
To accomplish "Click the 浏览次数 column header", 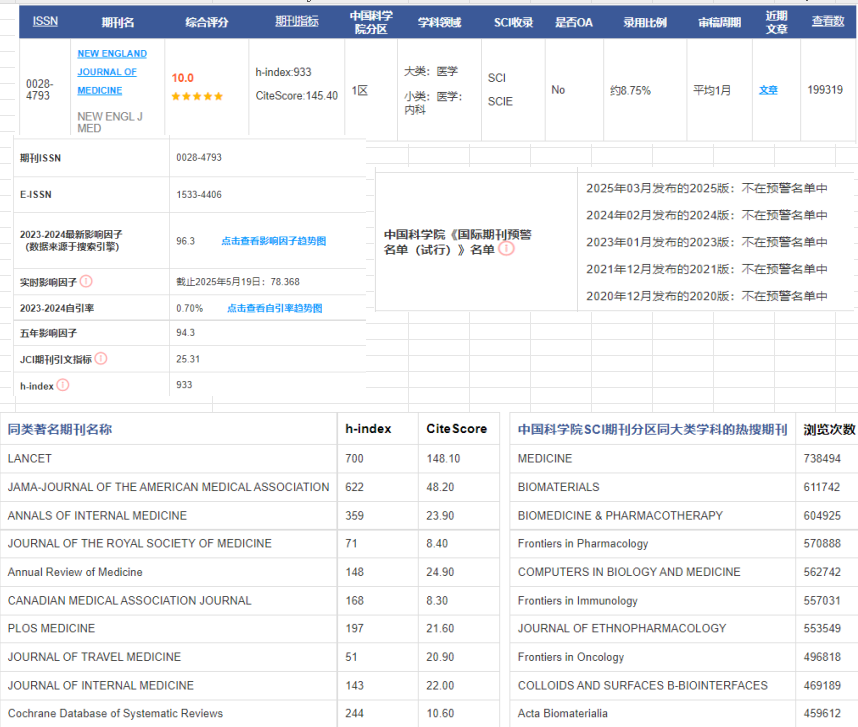I will (x=829, y=429).
